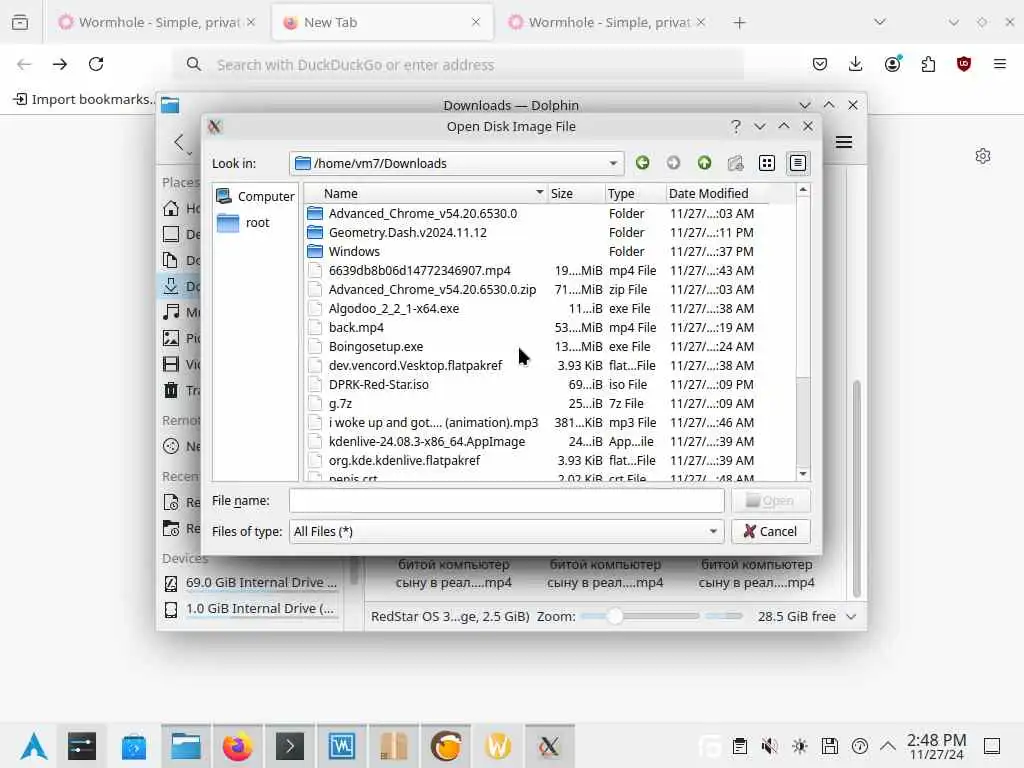
Task: Select root folder in file dialog sidebar
Action: coord(243,223)
